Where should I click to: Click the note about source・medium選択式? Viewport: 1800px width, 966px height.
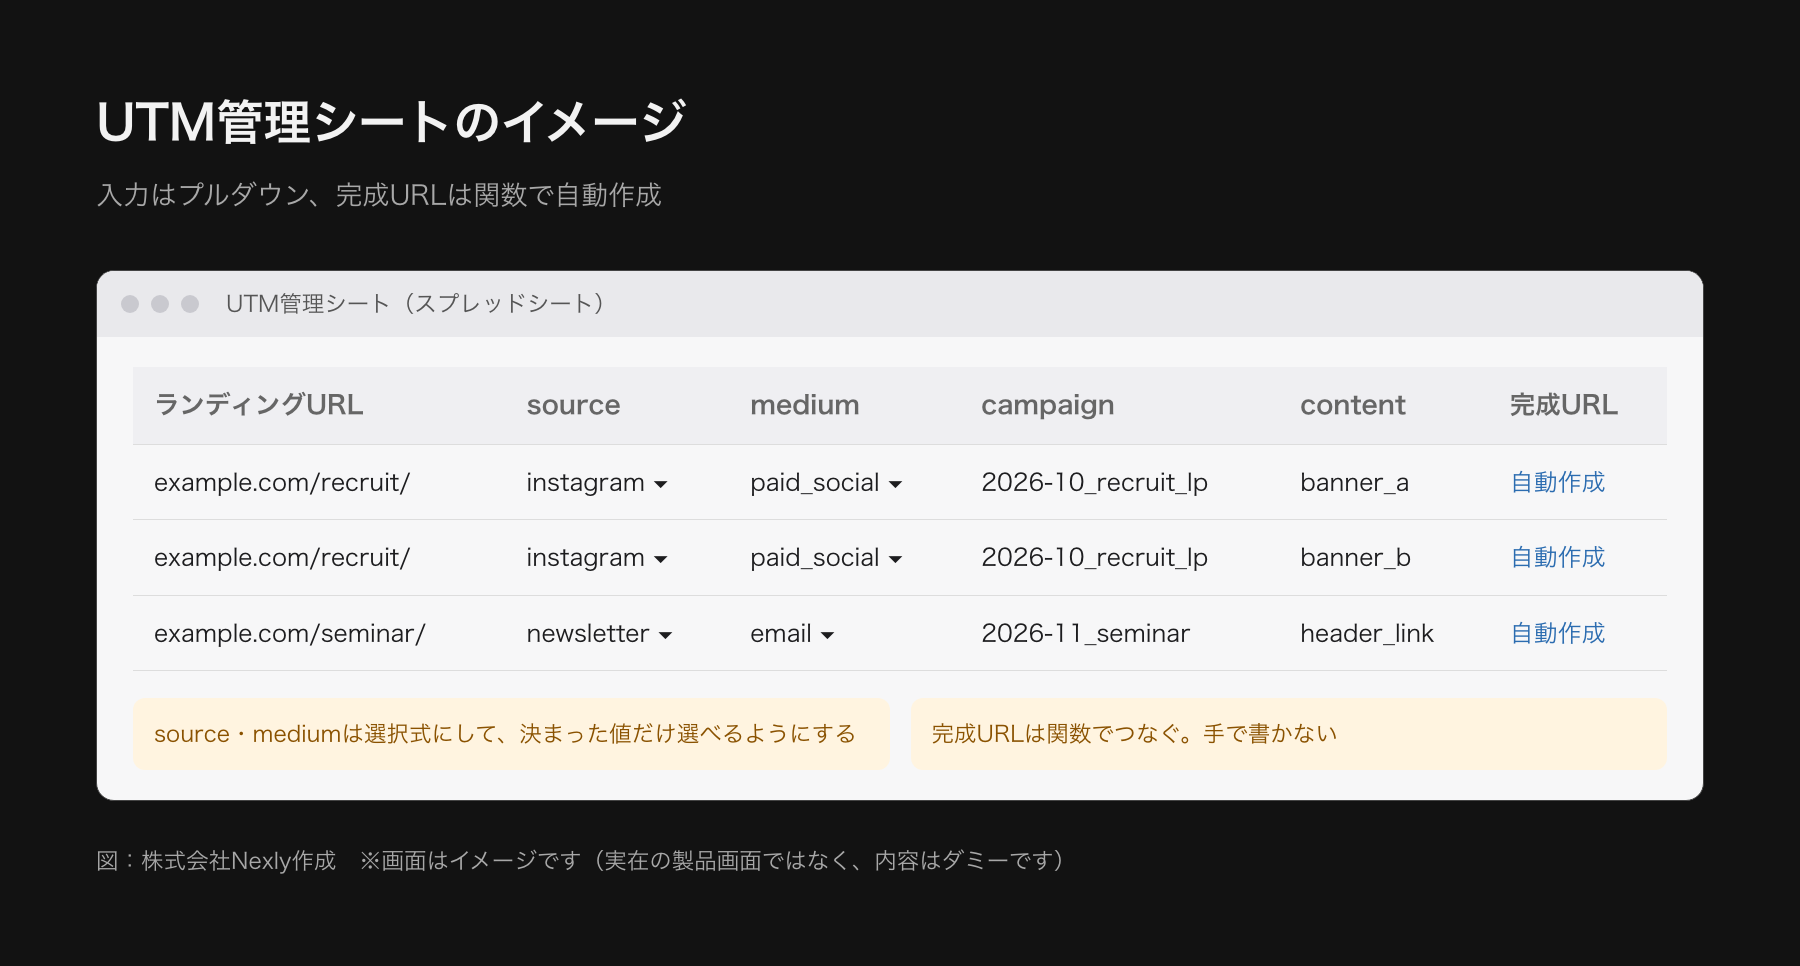pyautogui.click(x=511, y=734)
